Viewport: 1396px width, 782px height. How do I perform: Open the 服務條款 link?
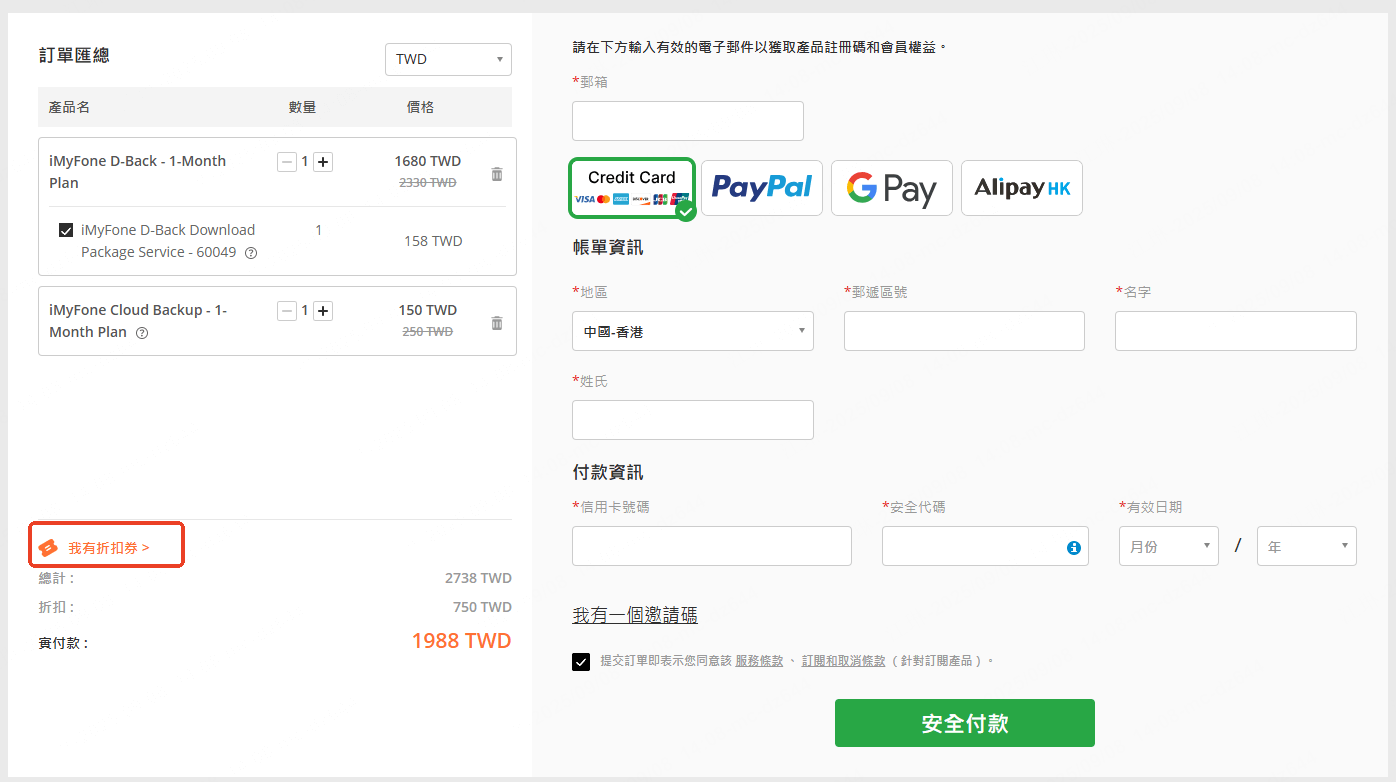pyautogui.click(x=759, y=661)
